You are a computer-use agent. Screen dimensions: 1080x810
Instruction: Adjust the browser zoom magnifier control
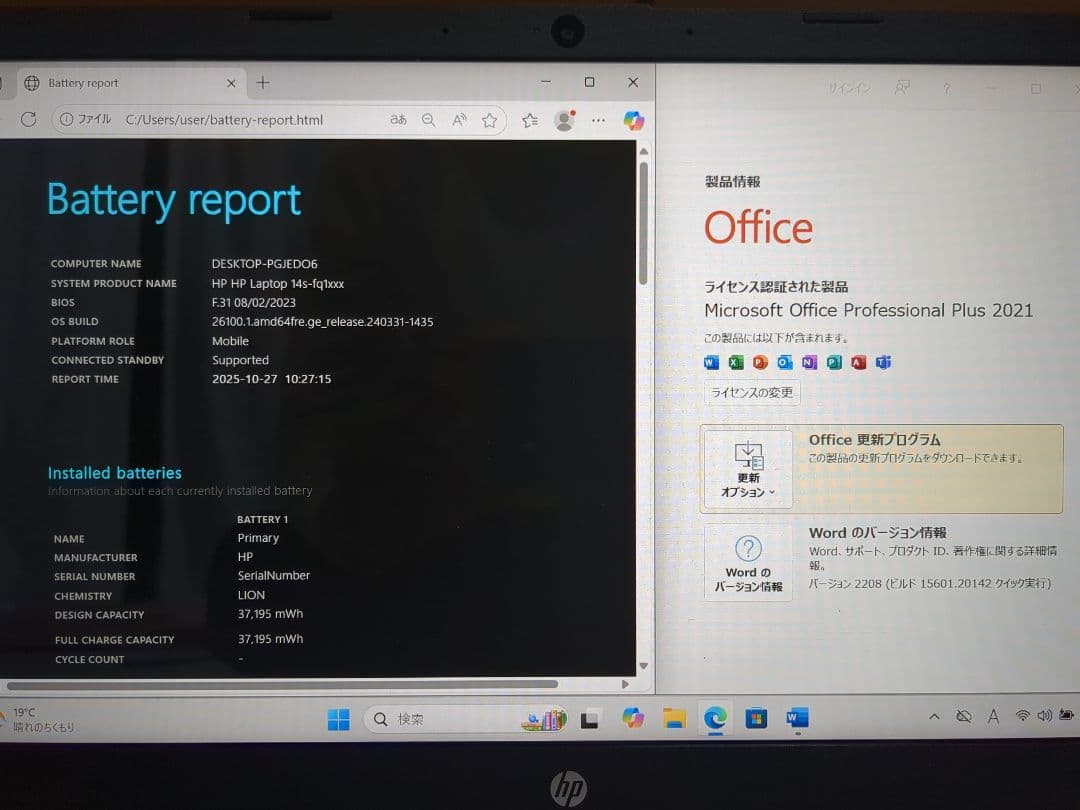pyautogui.click(x=428, y=120)
